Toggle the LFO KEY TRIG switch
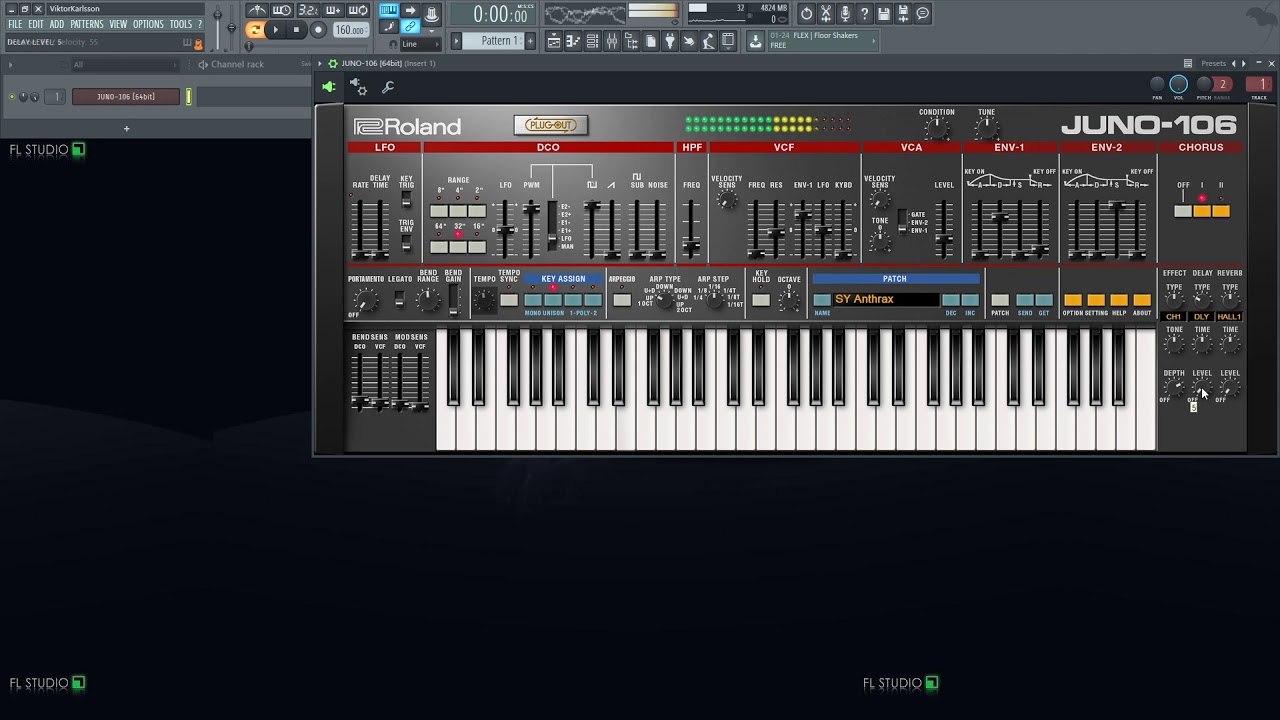This screenshot has height=720, width=1280. tap(406, 199)
